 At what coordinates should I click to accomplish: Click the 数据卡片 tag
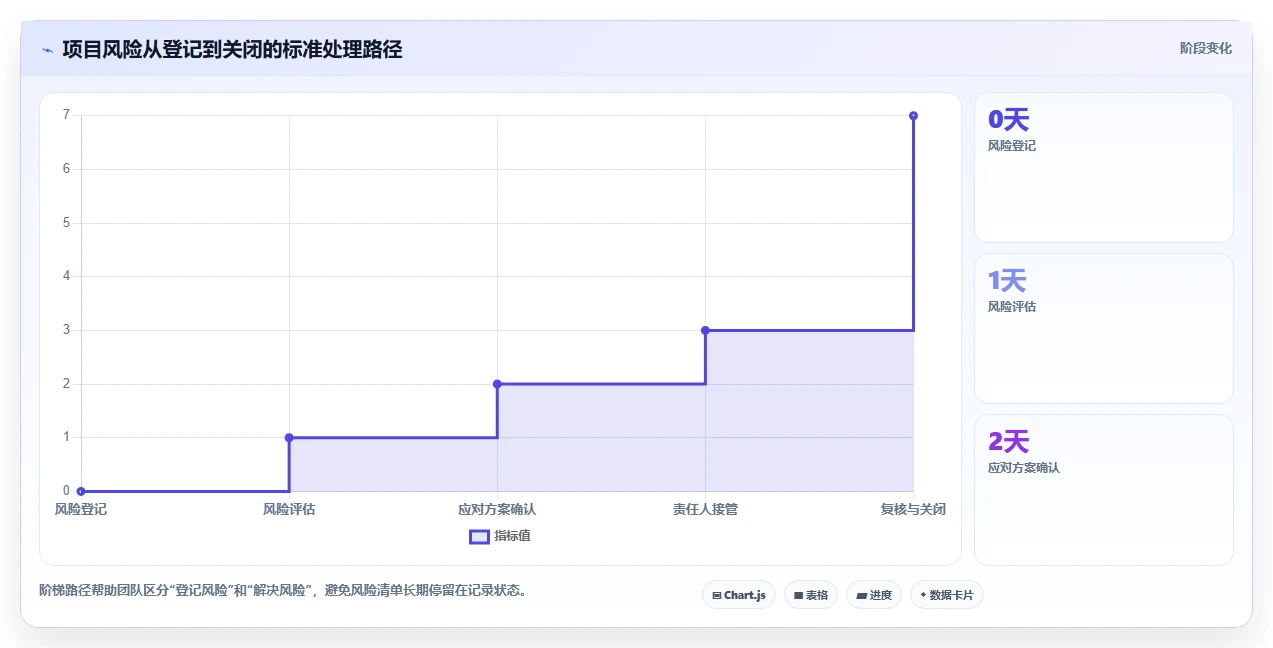[x=946, y=595]
